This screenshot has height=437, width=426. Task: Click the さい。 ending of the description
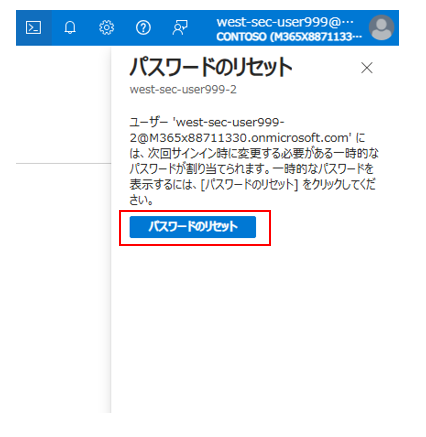[x=141, y=200]
